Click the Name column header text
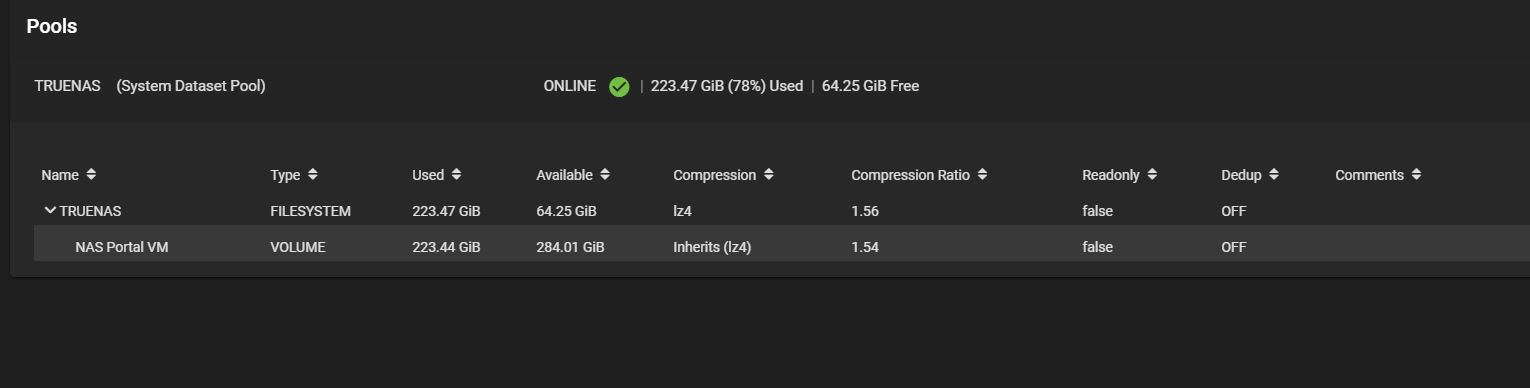This screenshot has height=388, width=1530. click(60, 175)
